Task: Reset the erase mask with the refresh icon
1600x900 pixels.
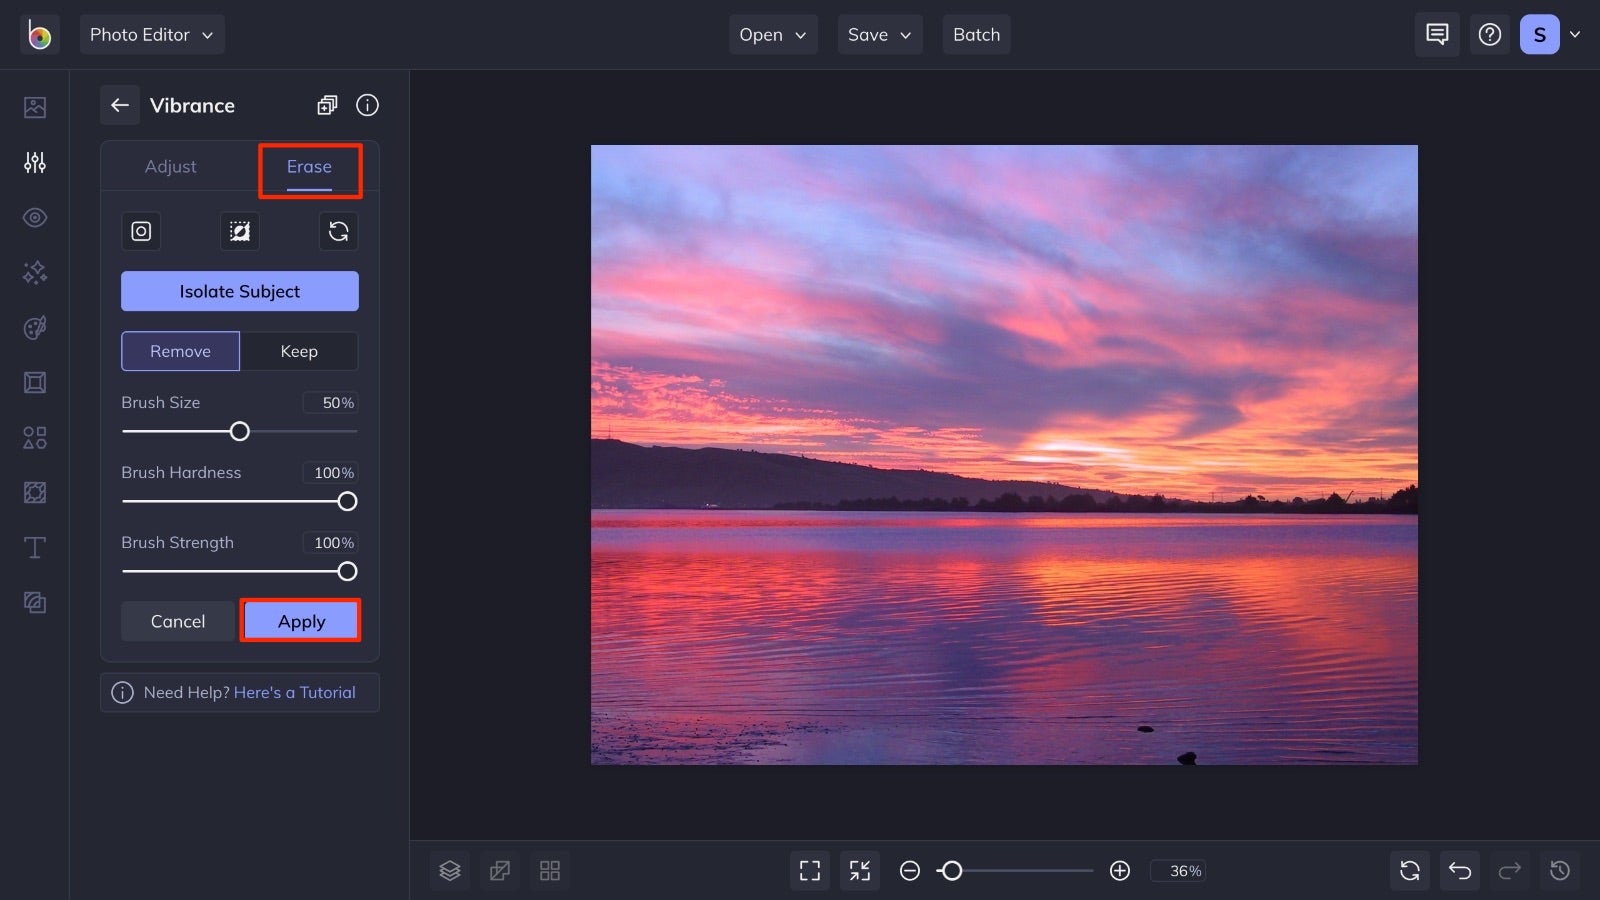Action: point(339,231)
